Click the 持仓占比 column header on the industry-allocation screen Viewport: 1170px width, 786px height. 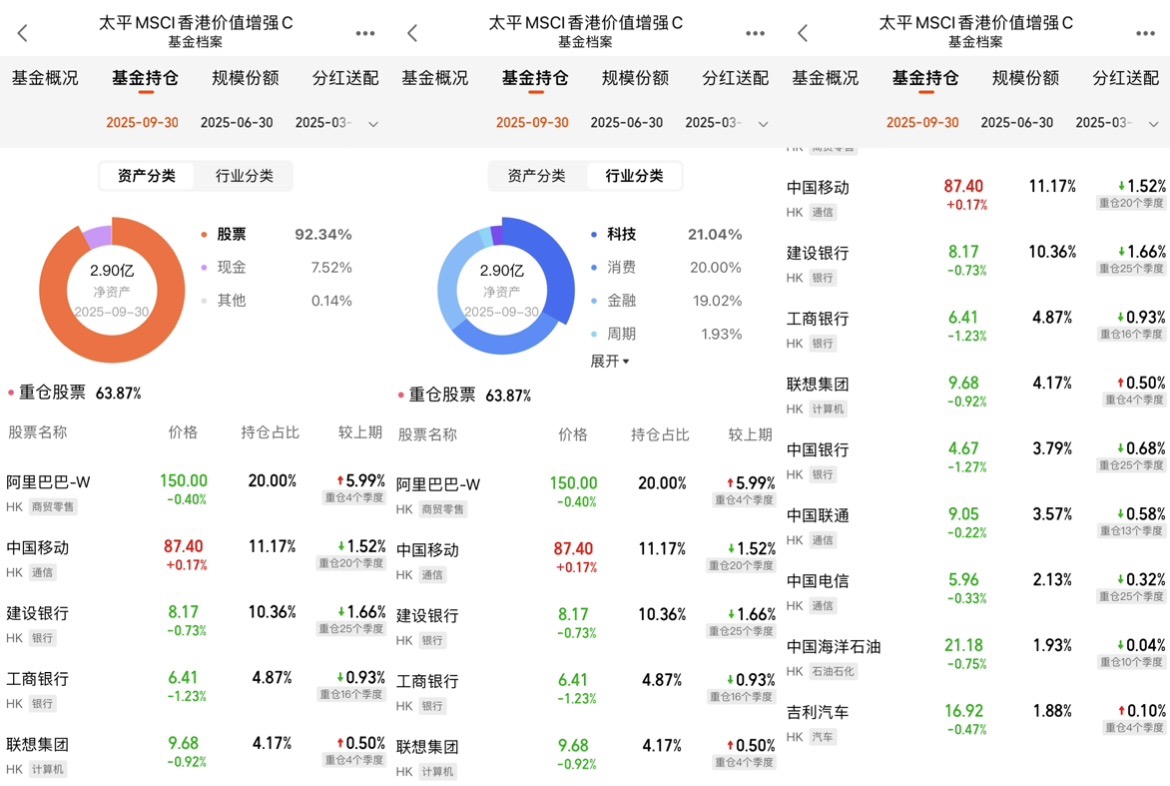660,434
